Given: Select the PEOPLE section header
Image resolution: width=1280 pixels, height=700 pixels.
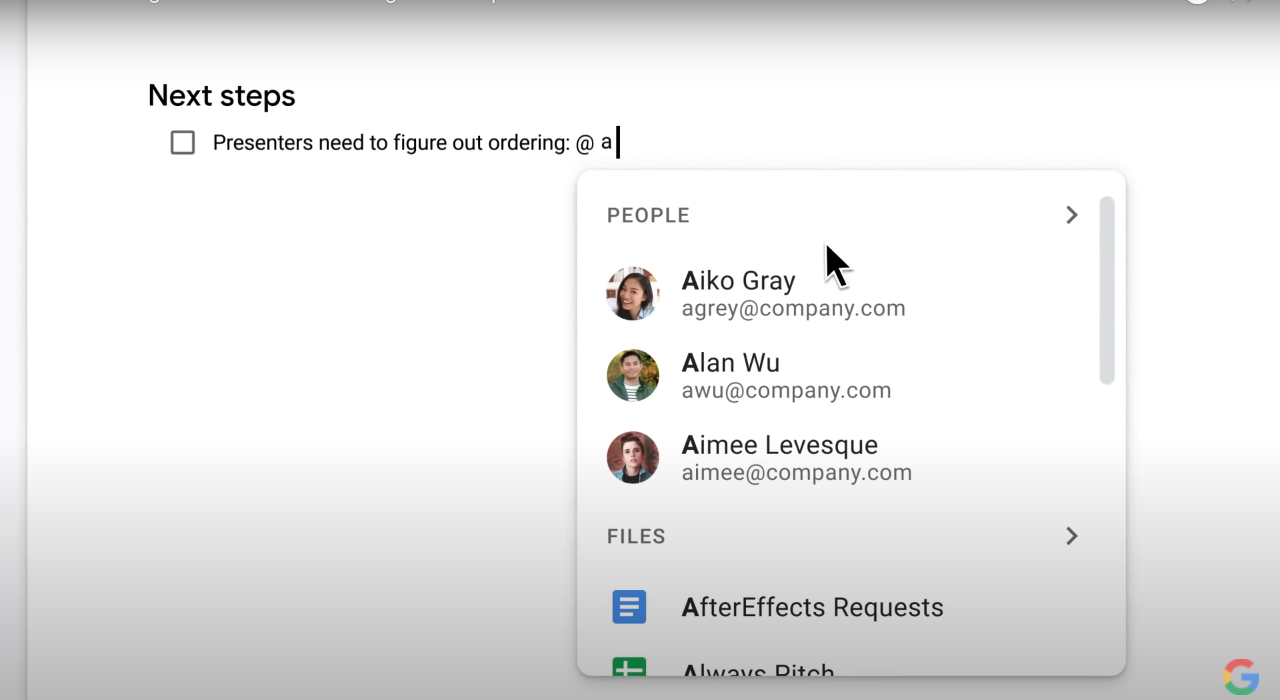Looking at the screenshot, I should click(x=648, y=215).
